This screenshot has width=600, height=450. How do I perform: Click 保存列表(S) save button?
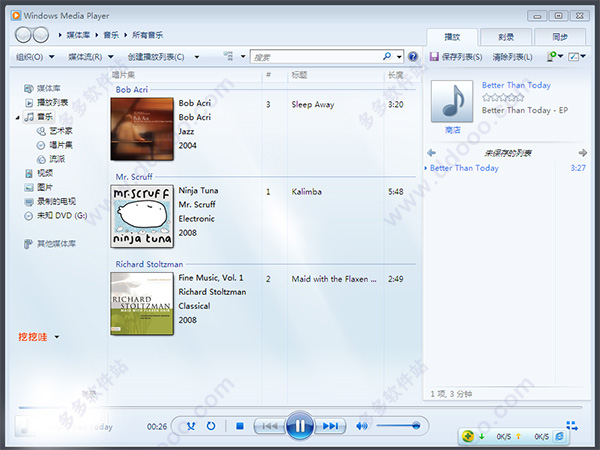click(455, 57)
